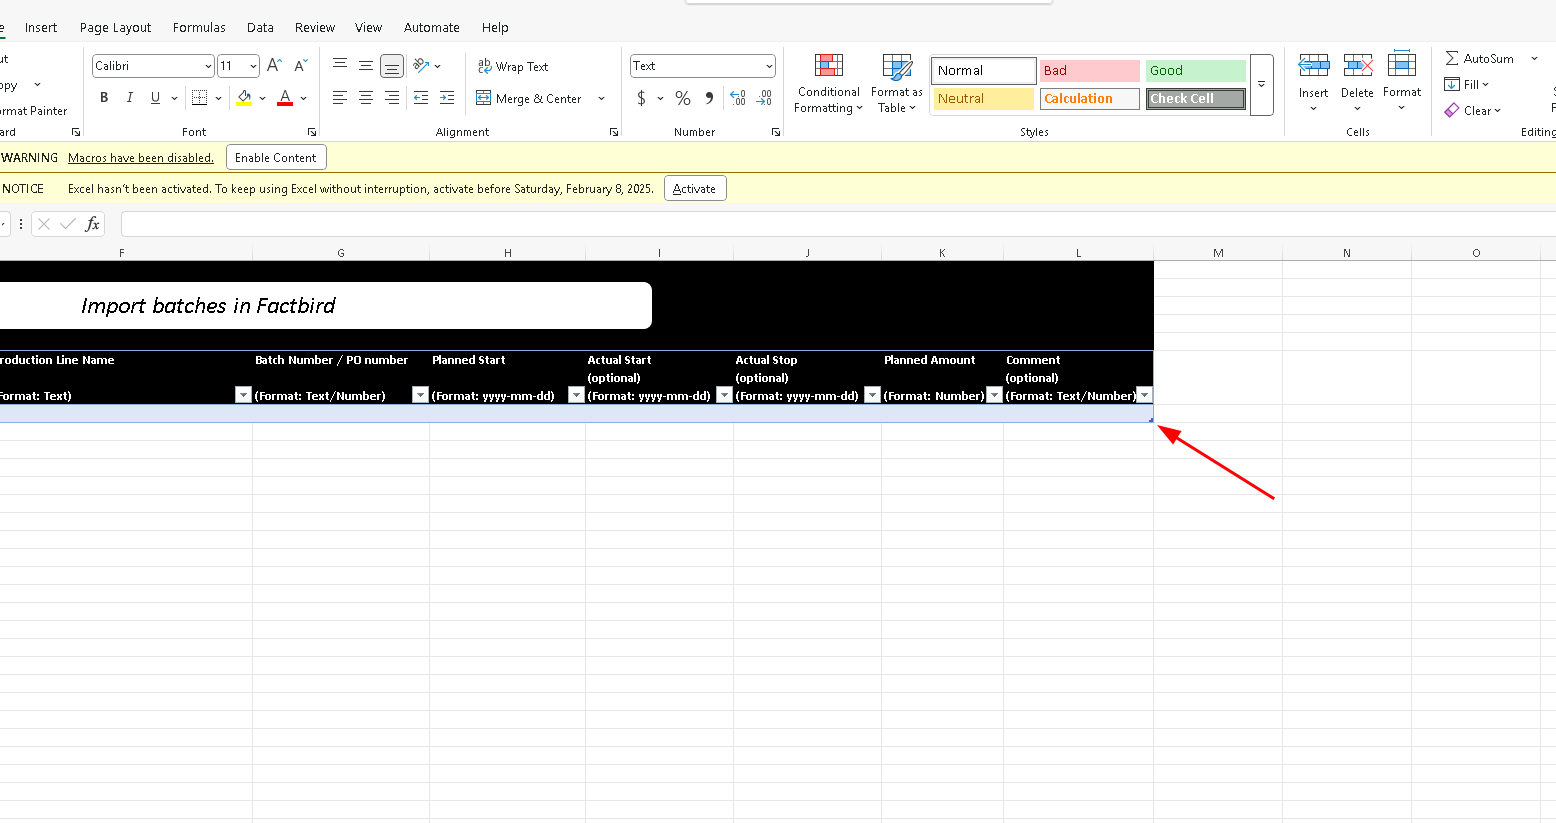Apply percent style
The image size is (1556, 823).
click(x=683, y=98)
